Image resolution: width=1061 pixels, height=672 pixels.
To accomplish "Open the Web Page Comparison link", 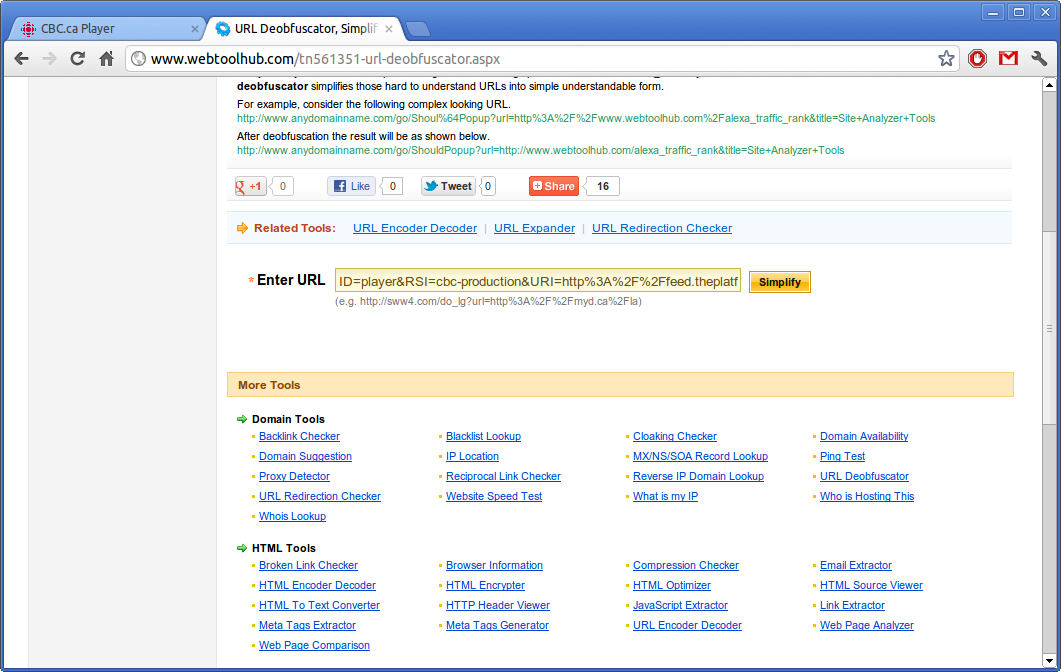I will click(x=314, y=645).
